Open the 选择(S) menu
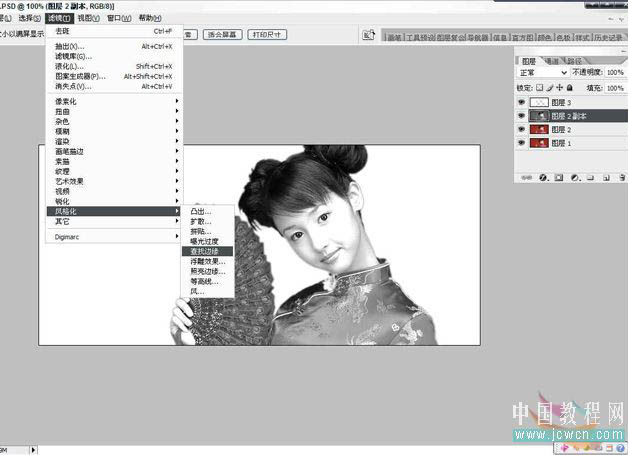 click(30, 18)
